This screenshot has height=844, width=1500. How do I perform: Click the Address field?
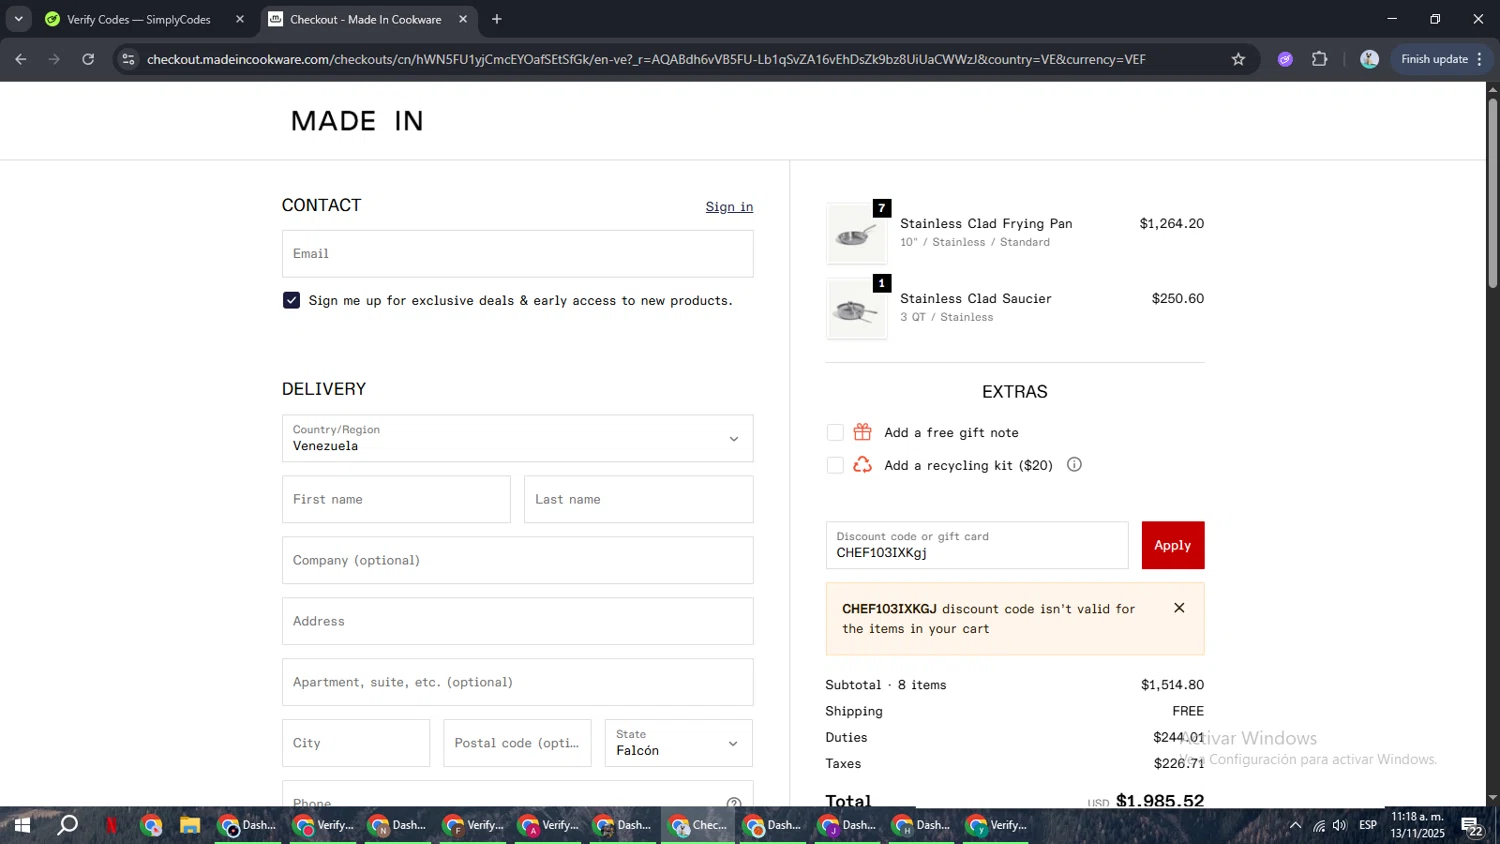pyautogui.click(x=517, y=621)
